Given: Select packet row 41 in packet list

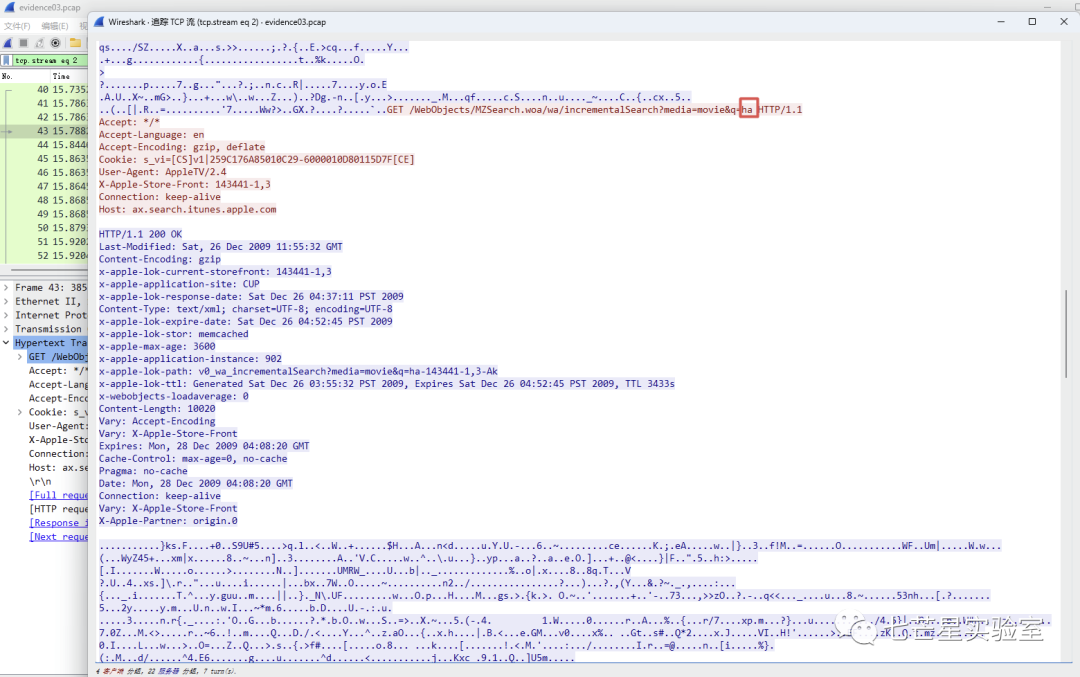Looking at the screenshot, I should (45, 103).
